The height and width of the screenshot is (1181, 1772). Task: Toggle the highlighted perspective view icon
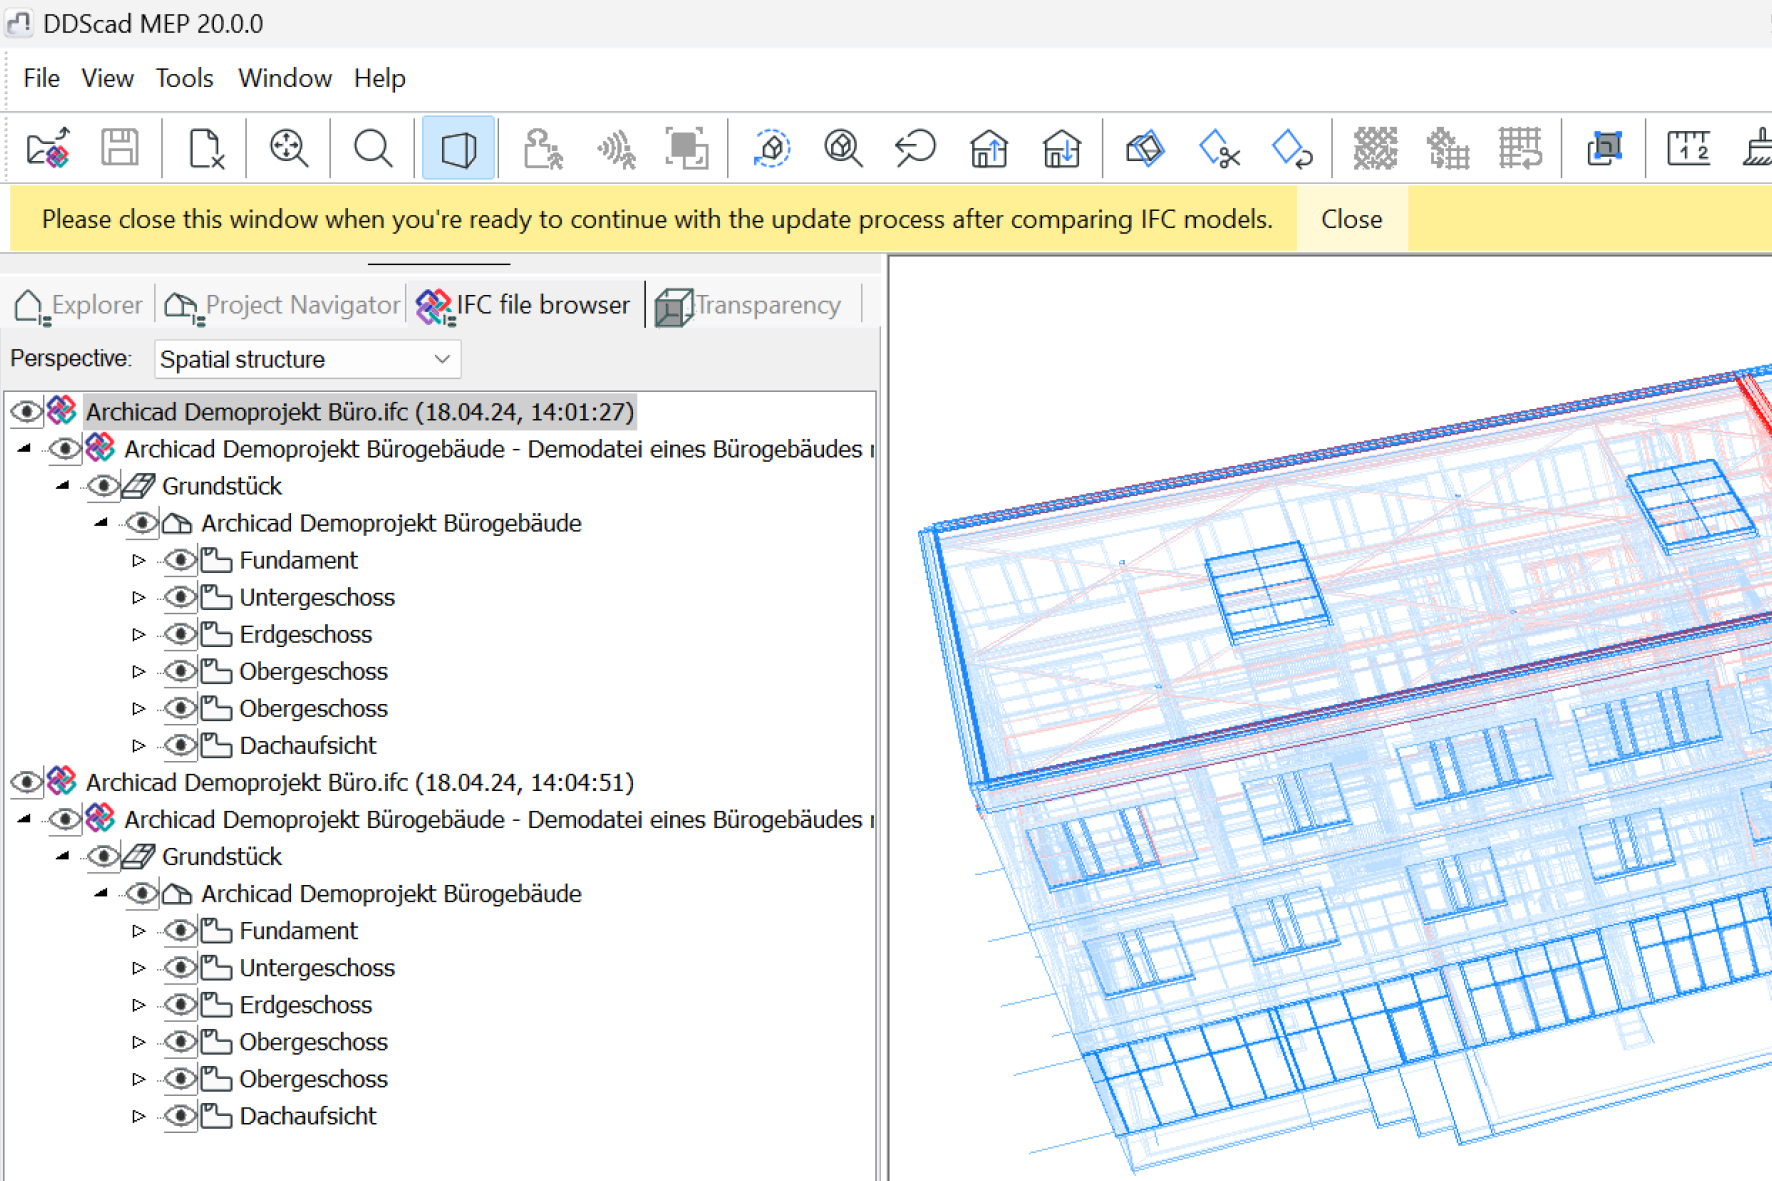(x=458, y=149)
